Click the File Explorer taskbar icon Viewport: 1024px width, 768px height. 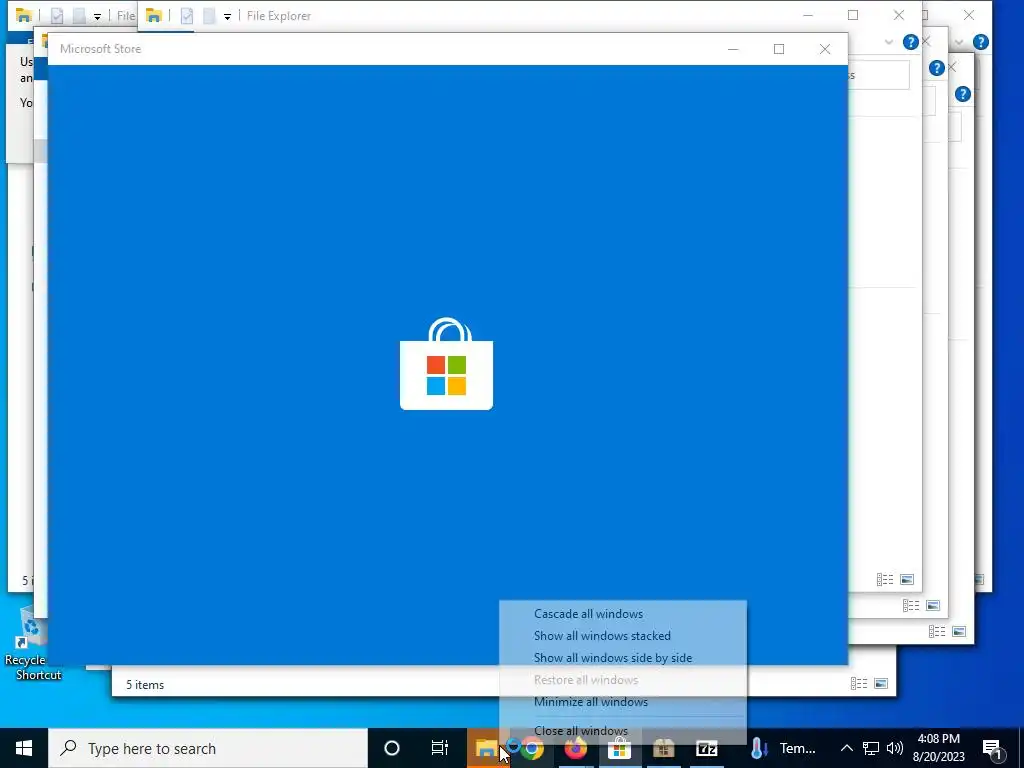click(x=485, y=749)
